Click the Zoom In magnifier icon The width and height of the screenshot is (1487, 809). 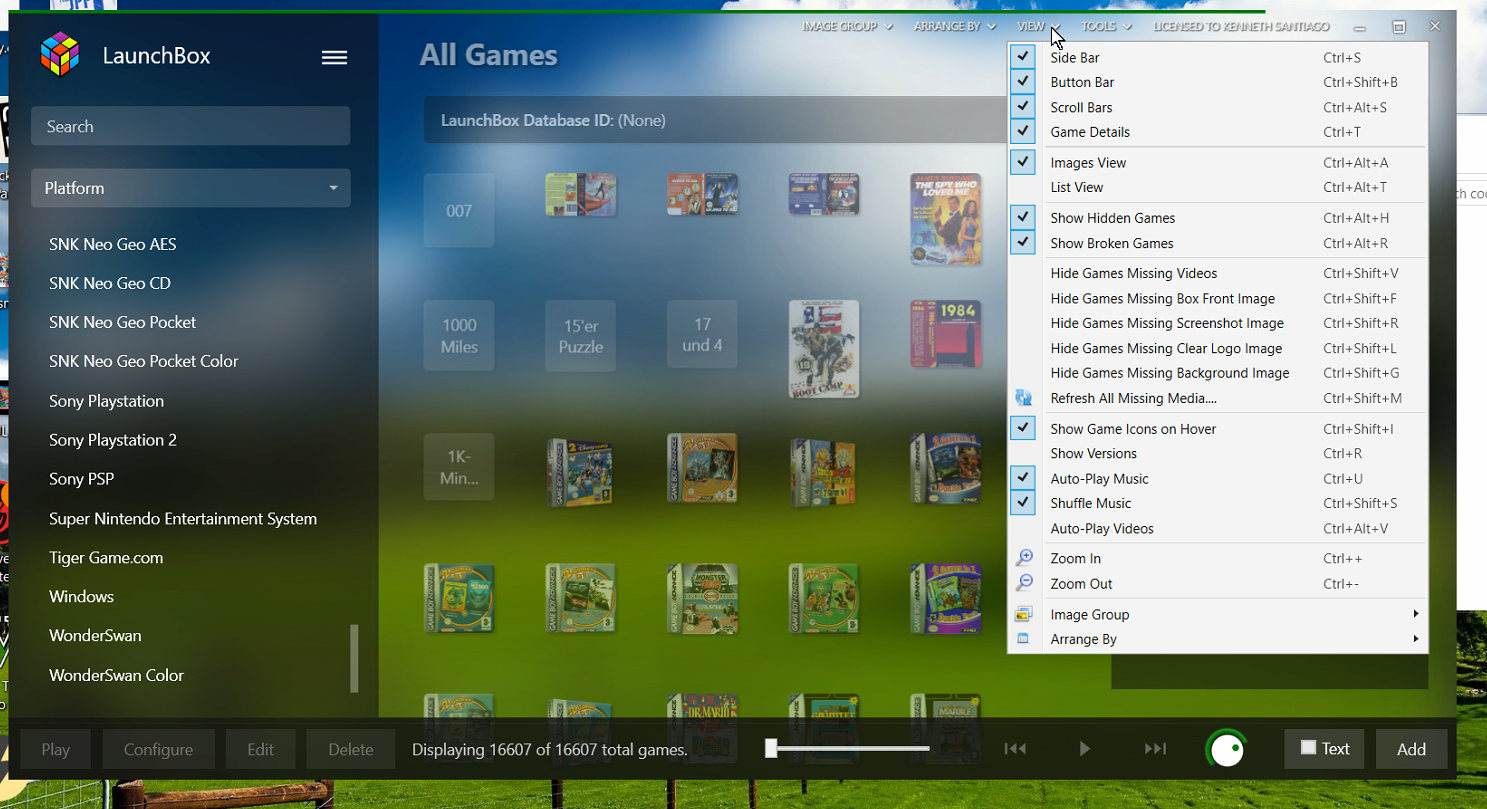[x=1024, y=558]
